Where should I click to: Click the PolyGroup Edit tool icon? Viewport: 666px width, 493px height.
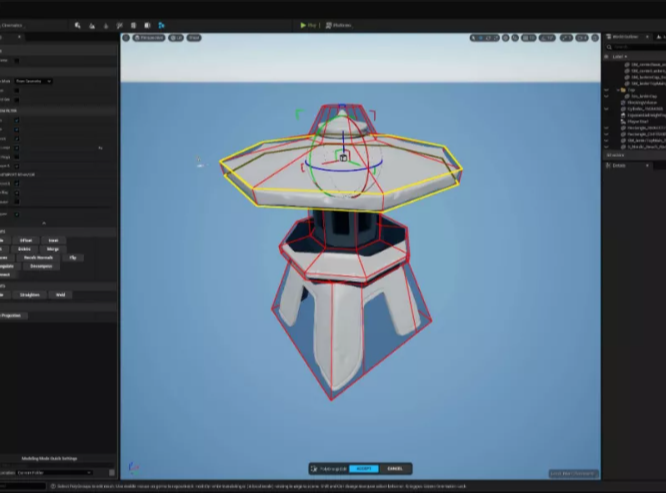point(314,469)
